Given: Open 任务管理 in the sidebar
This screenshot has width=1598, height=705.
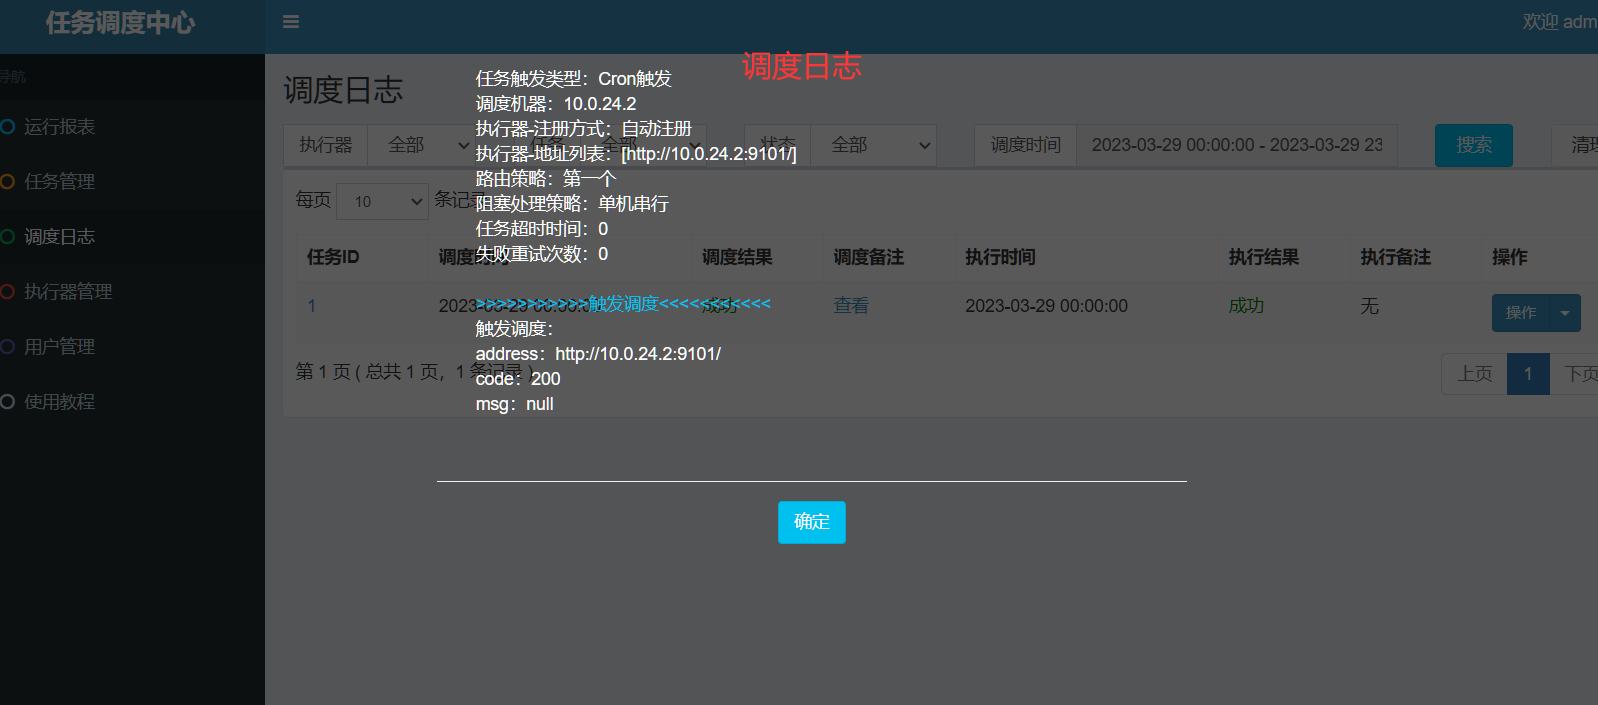Looking at the screenshot, I should pos(59,182).
